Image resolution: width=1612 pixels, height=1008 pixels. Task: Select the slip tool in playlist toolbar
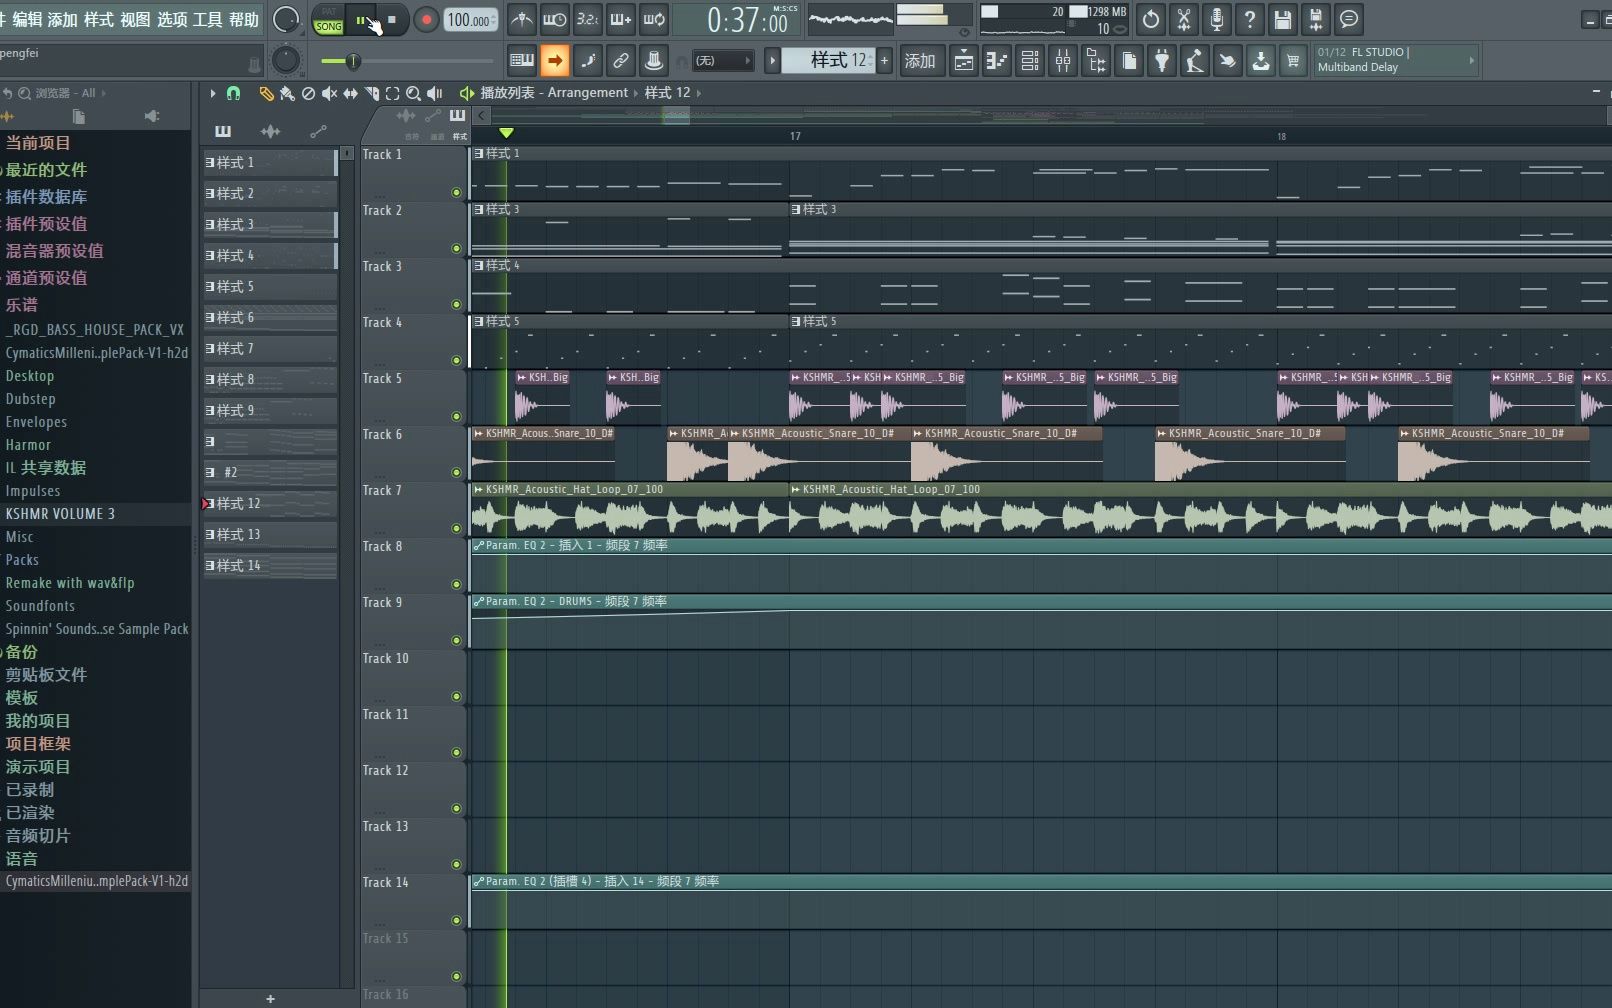click(x=350, y=93)
